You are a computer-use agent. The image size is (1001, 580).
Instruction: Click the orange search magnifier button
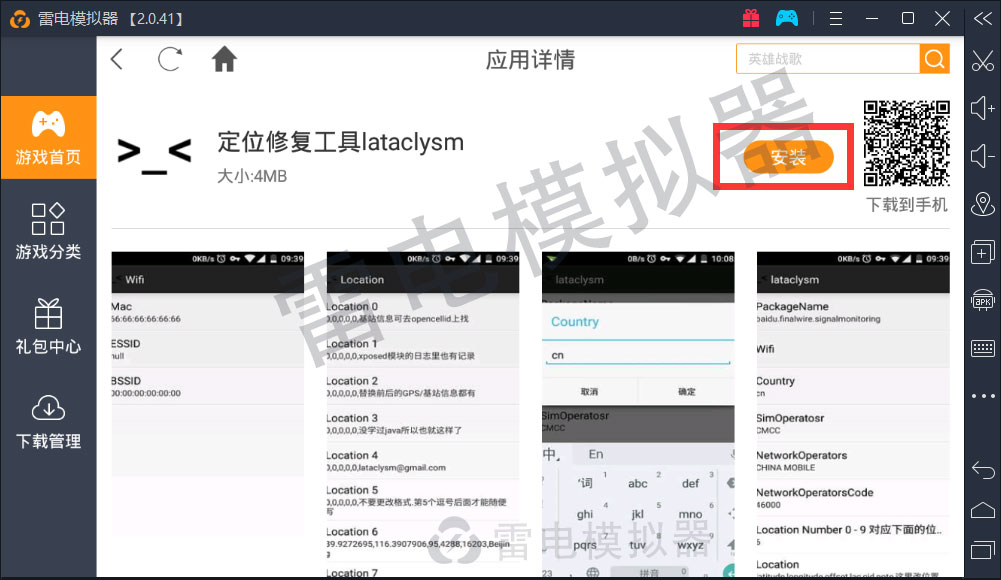(934, 59)
